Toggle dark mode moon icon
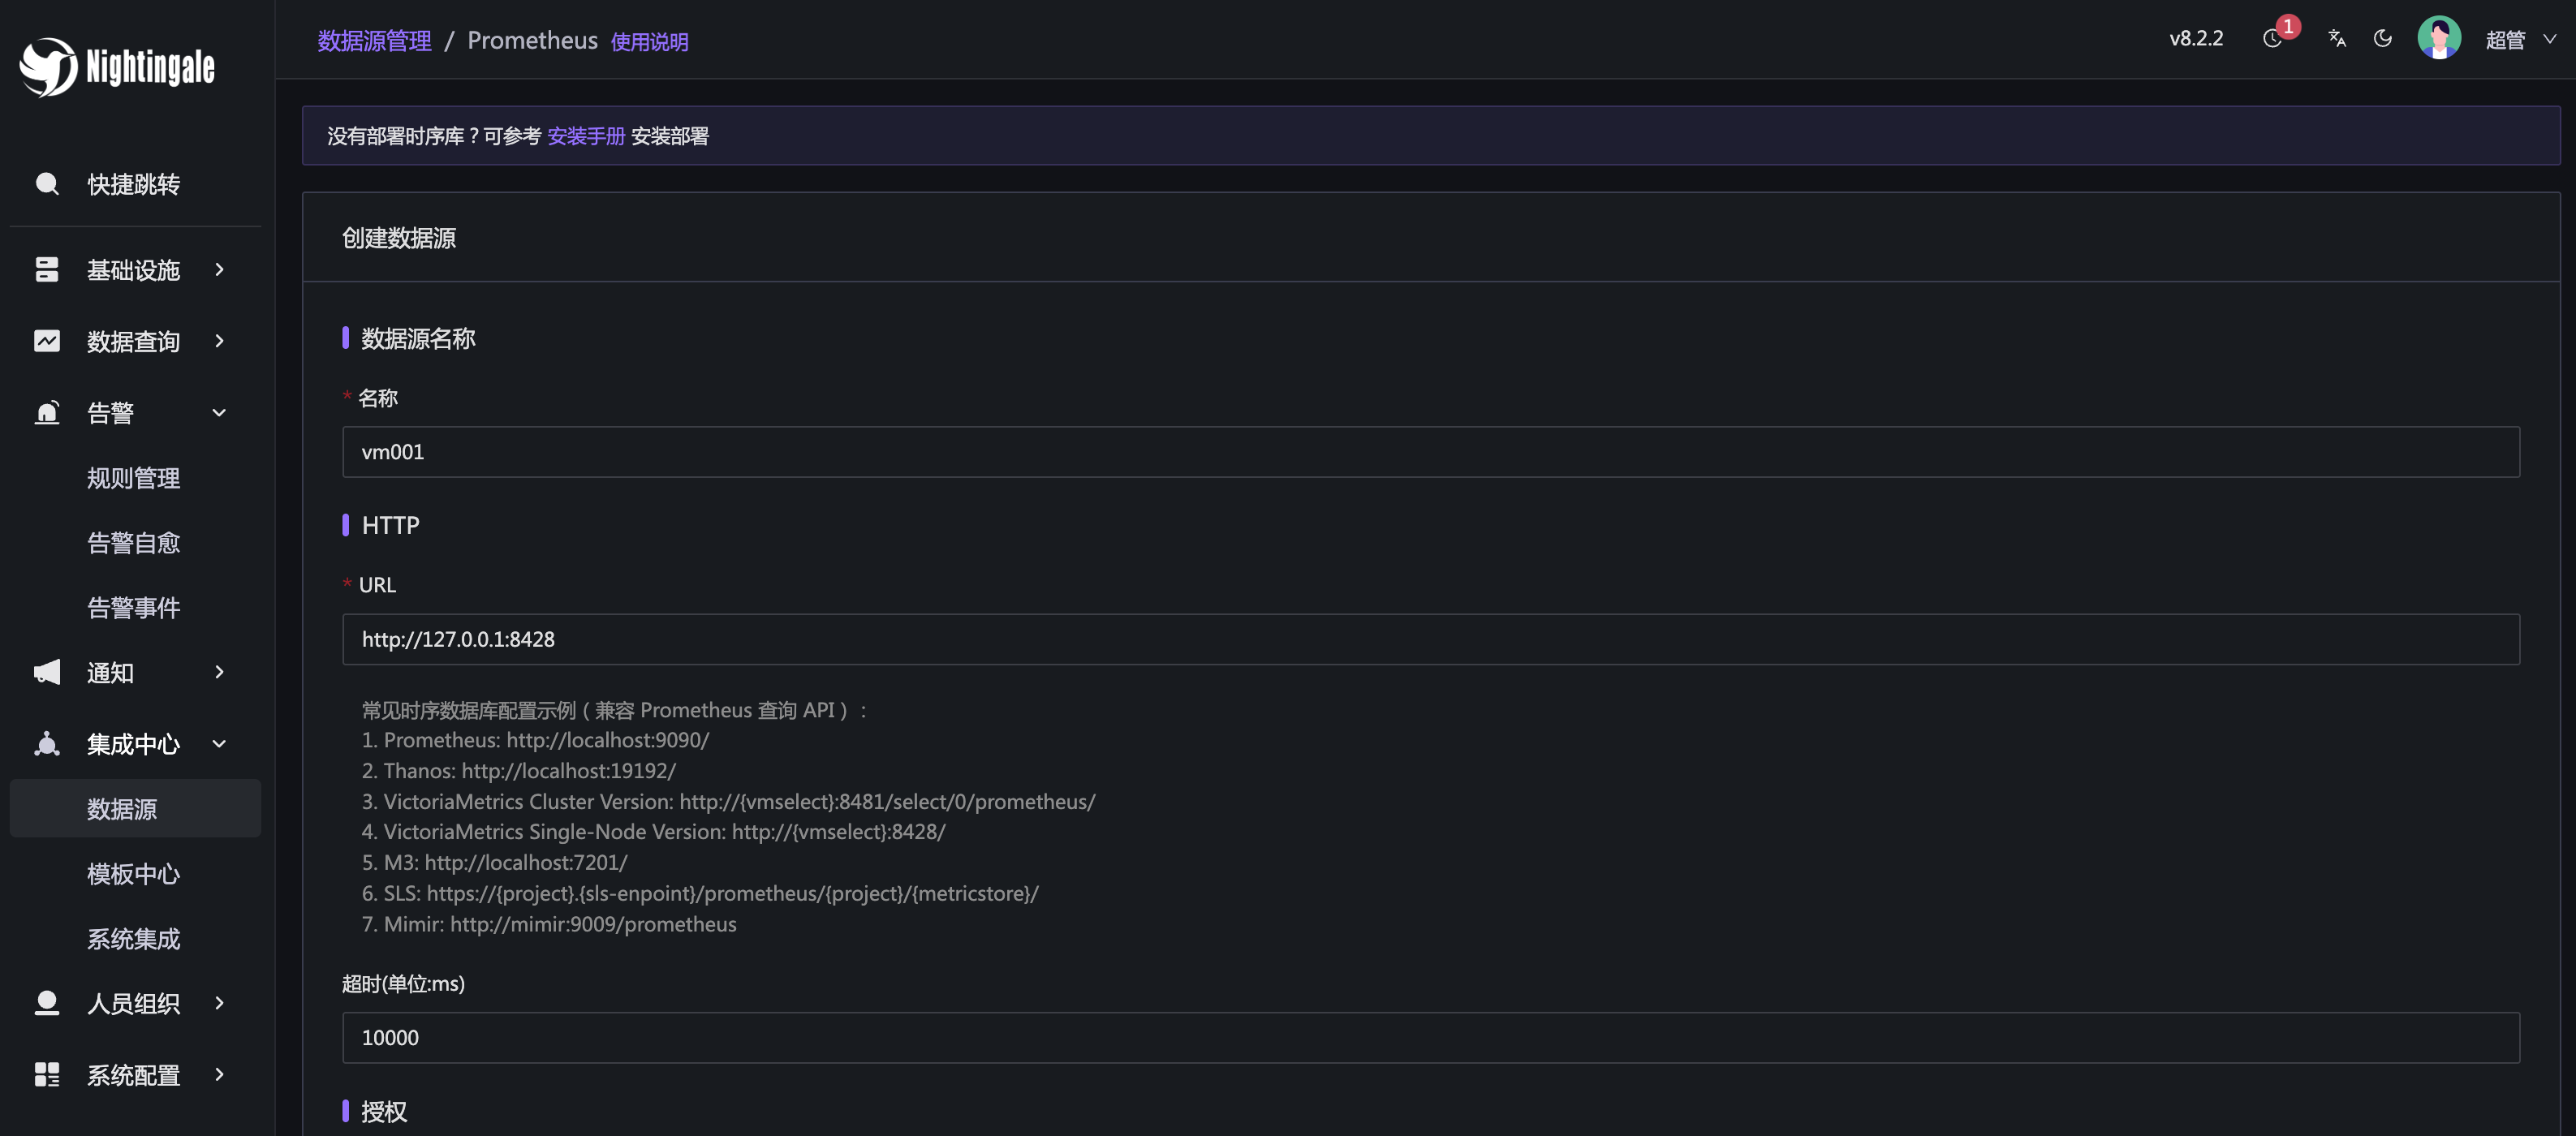 2383,38
